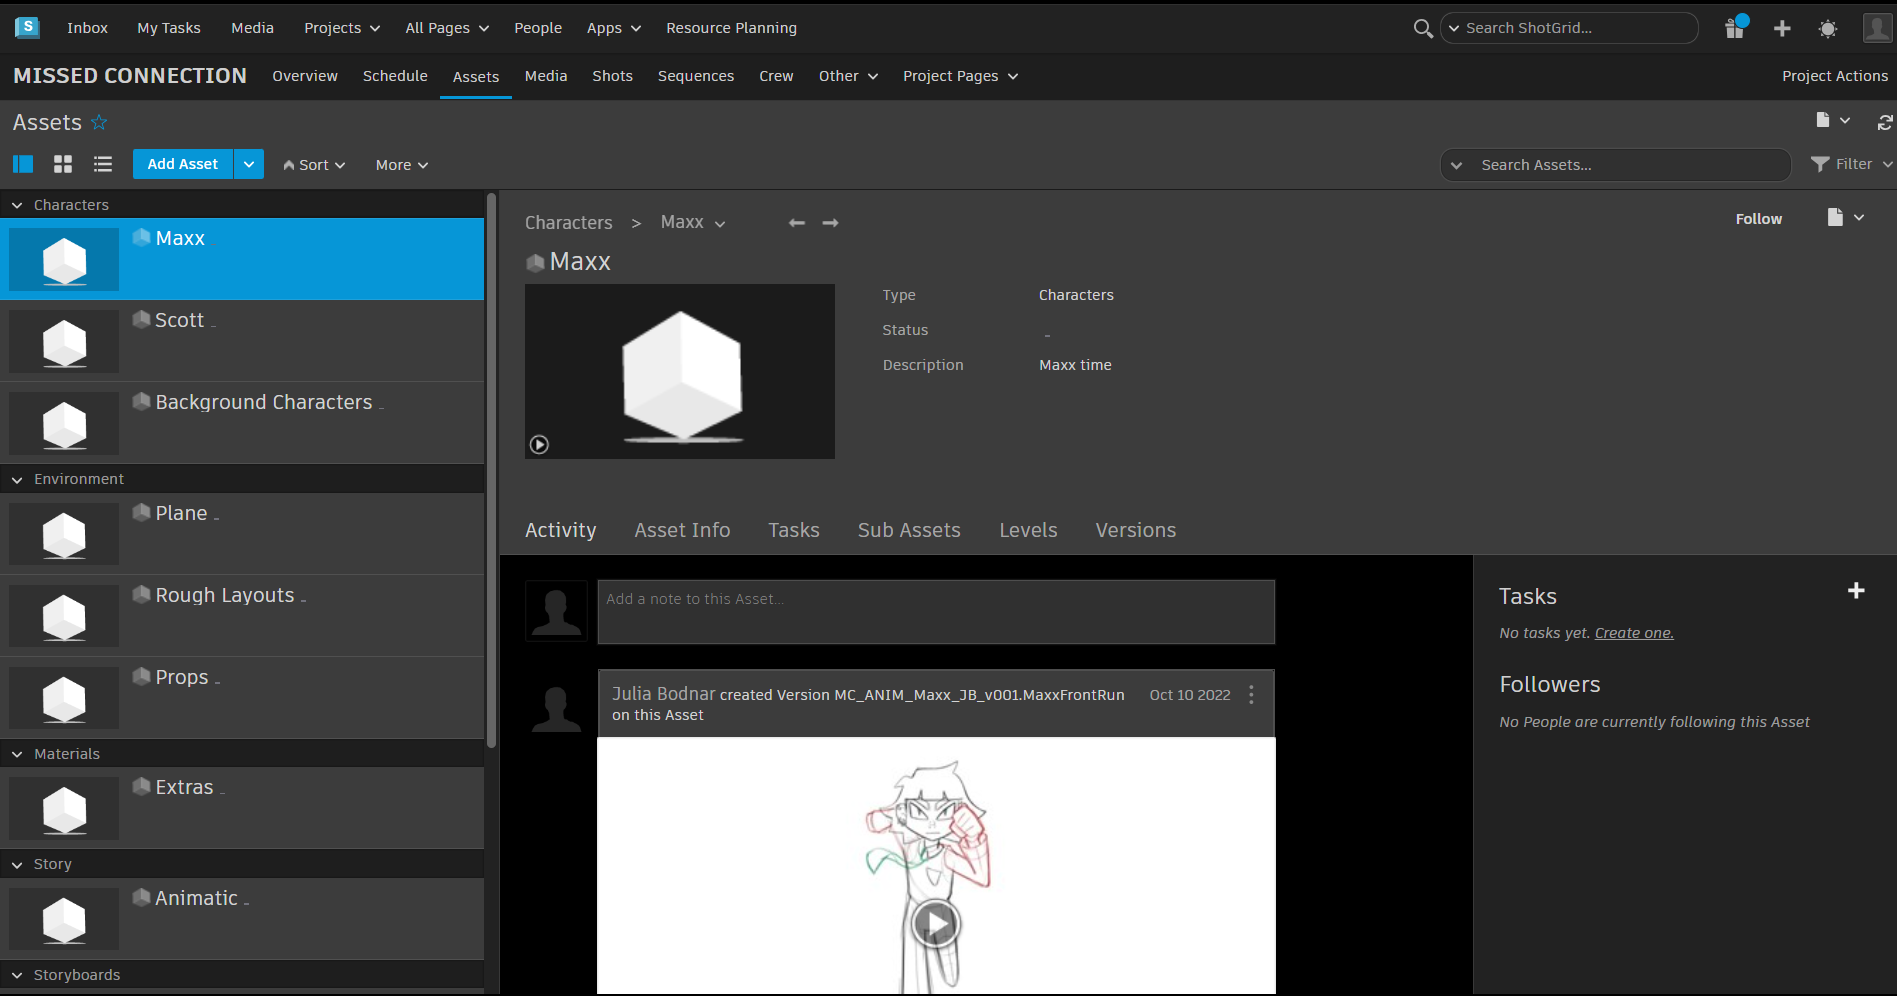Open activity entry three-dot menu
1897x996 pixels.
click(x=1251, y=695)
